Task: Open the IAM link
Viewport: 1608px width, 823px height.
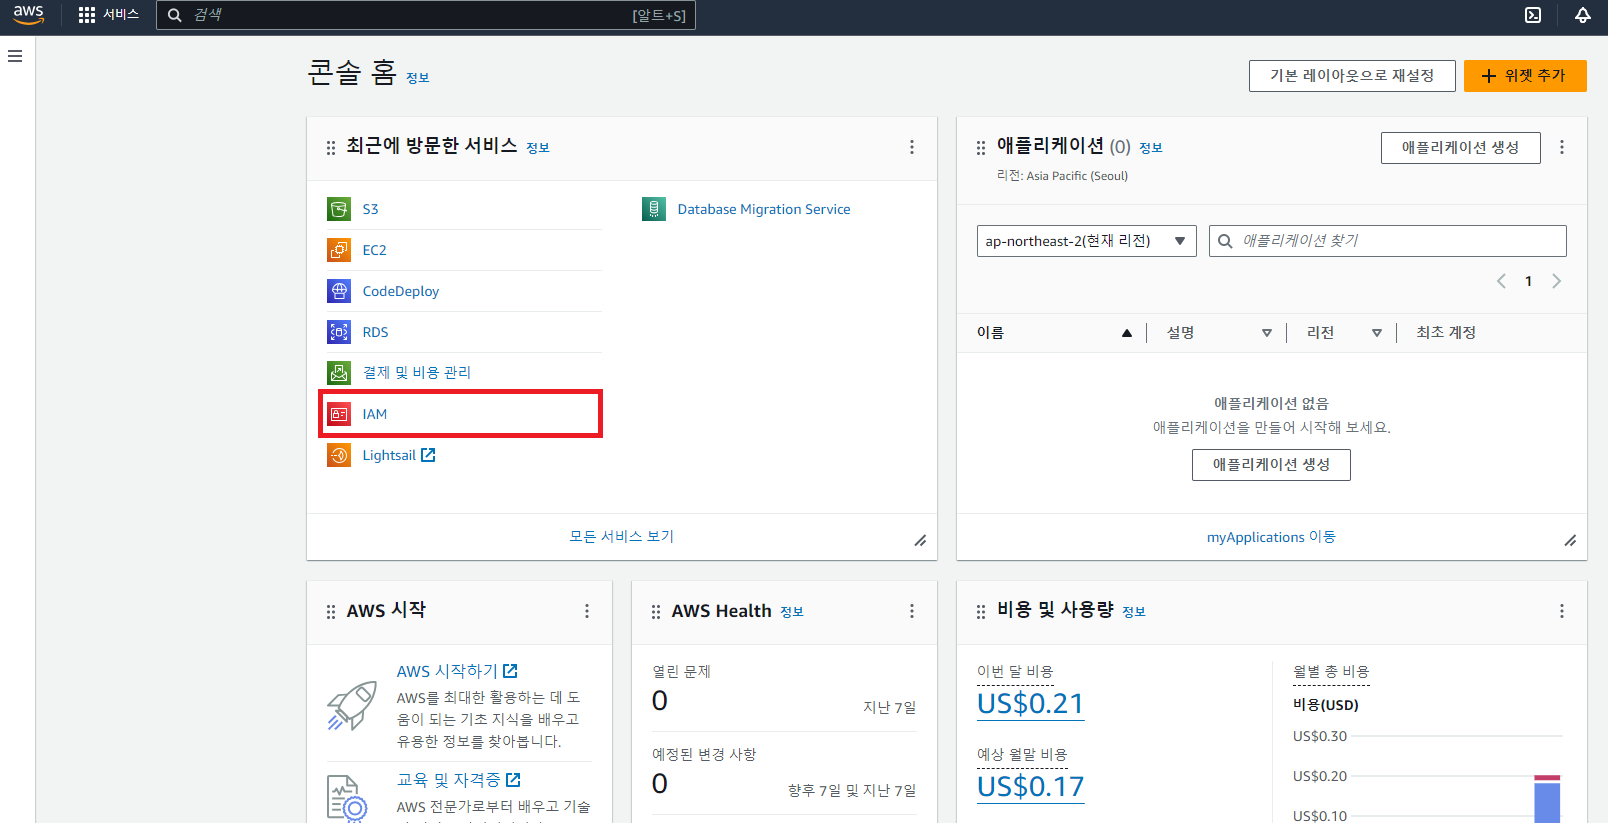Action: (375, 414)
